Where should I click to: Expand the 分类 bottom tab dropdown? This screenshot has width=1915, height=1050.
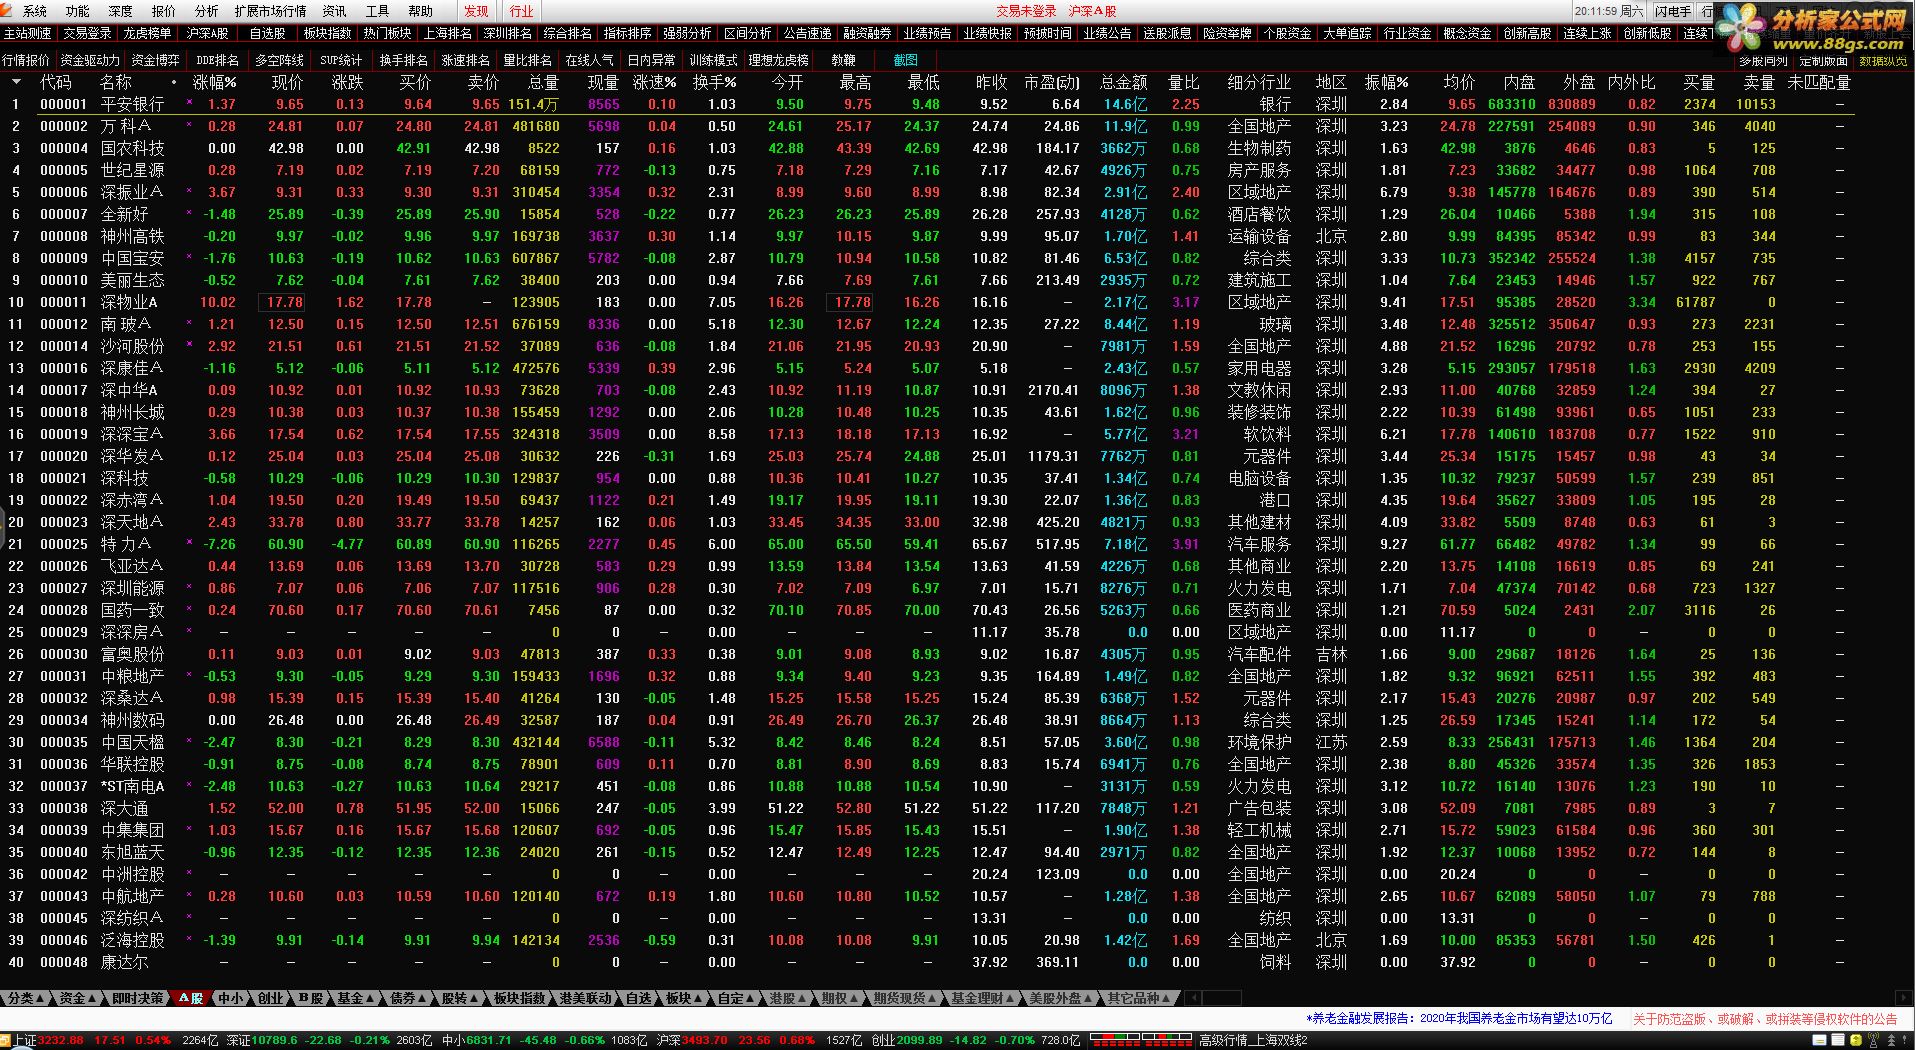(x=26, y=998)
